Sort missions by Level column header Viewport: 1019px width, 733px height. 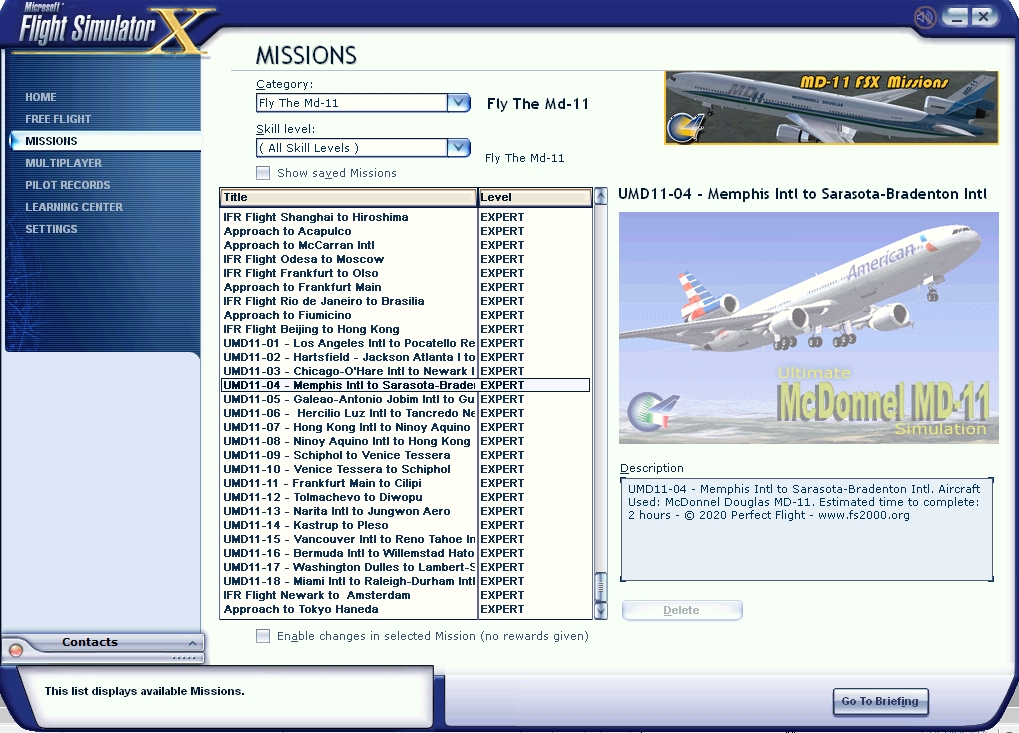pyautogui.click(x=535, y=198)
